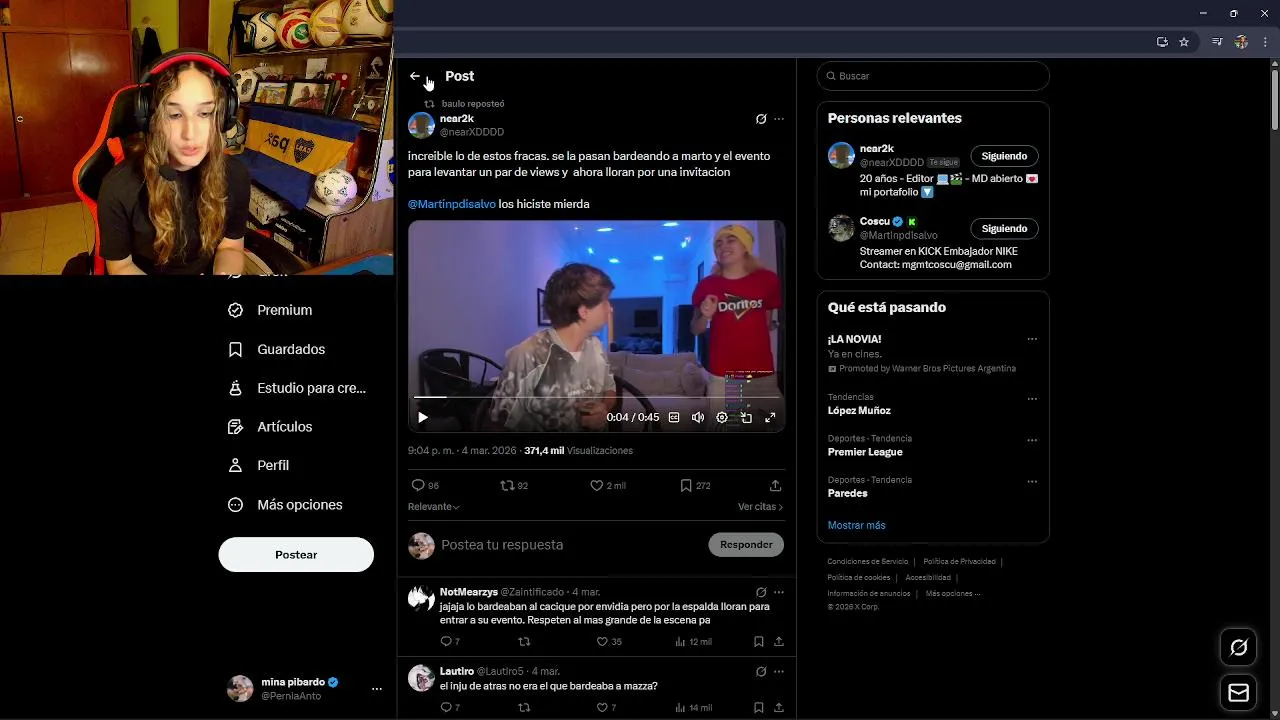Bookmark Lautiro comment
The height and width of the screenshot is (720, 1280).
(759, 708)
